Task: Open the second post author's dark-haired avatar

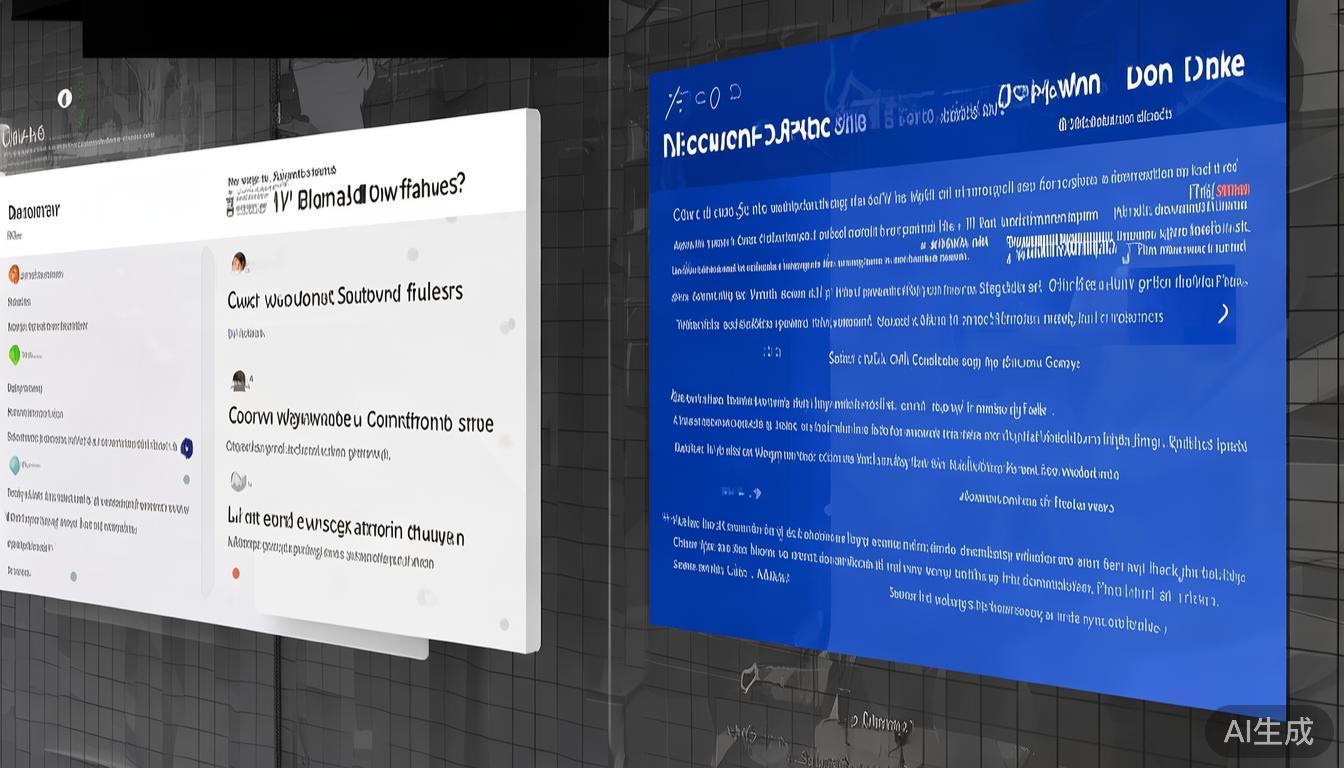Action: 240,381
